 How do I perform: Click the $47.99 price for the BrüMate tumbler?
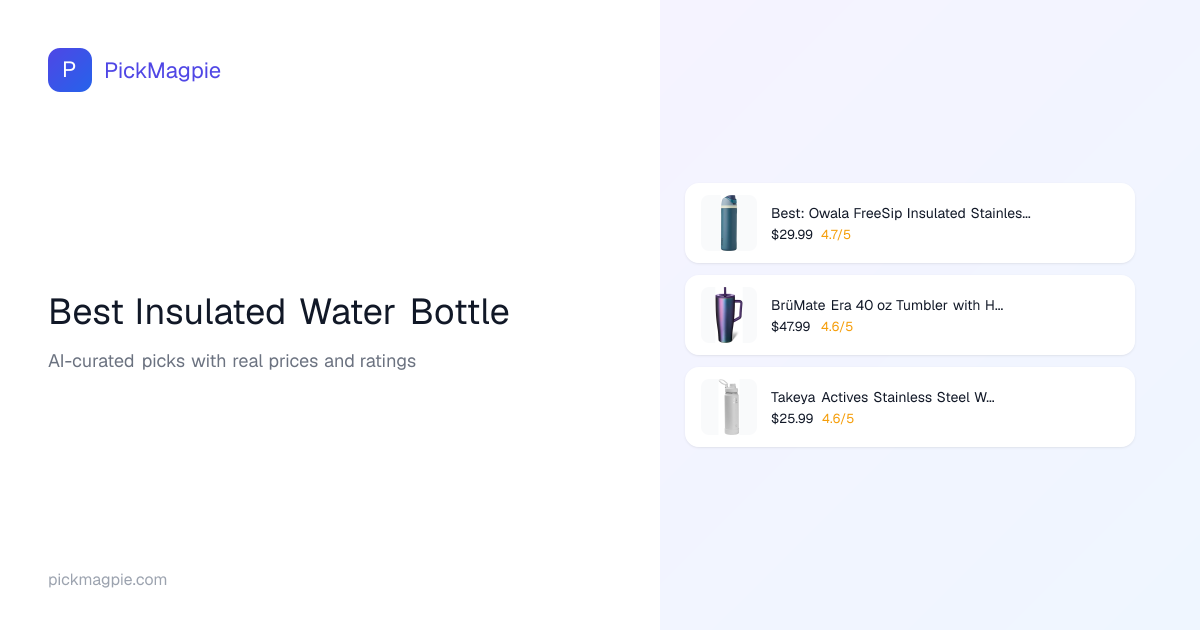coord(791,327)
